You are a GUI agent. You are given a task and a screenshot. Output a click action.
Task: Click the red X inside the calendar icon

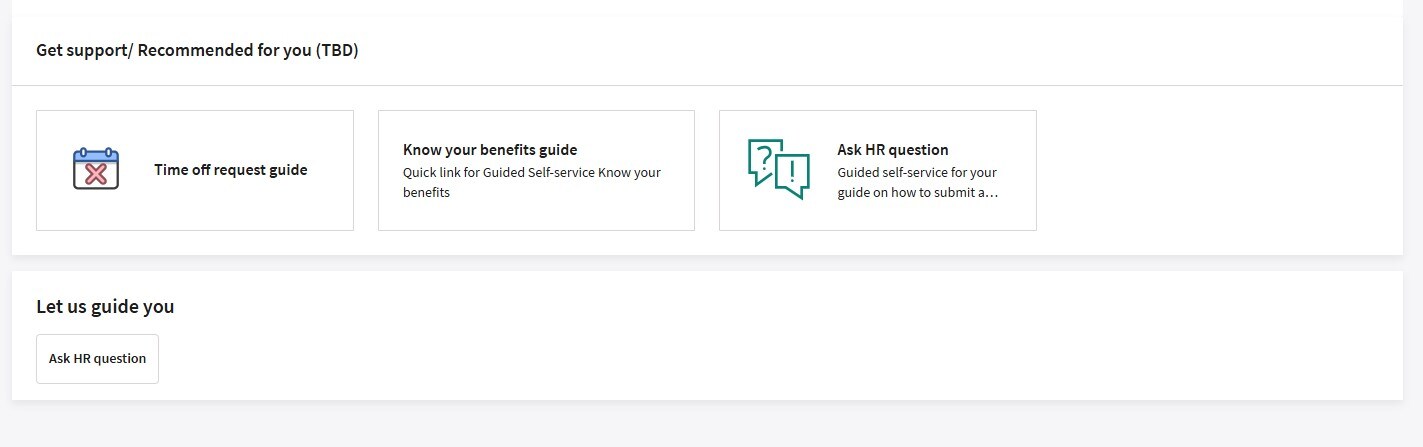click(96, 175)
